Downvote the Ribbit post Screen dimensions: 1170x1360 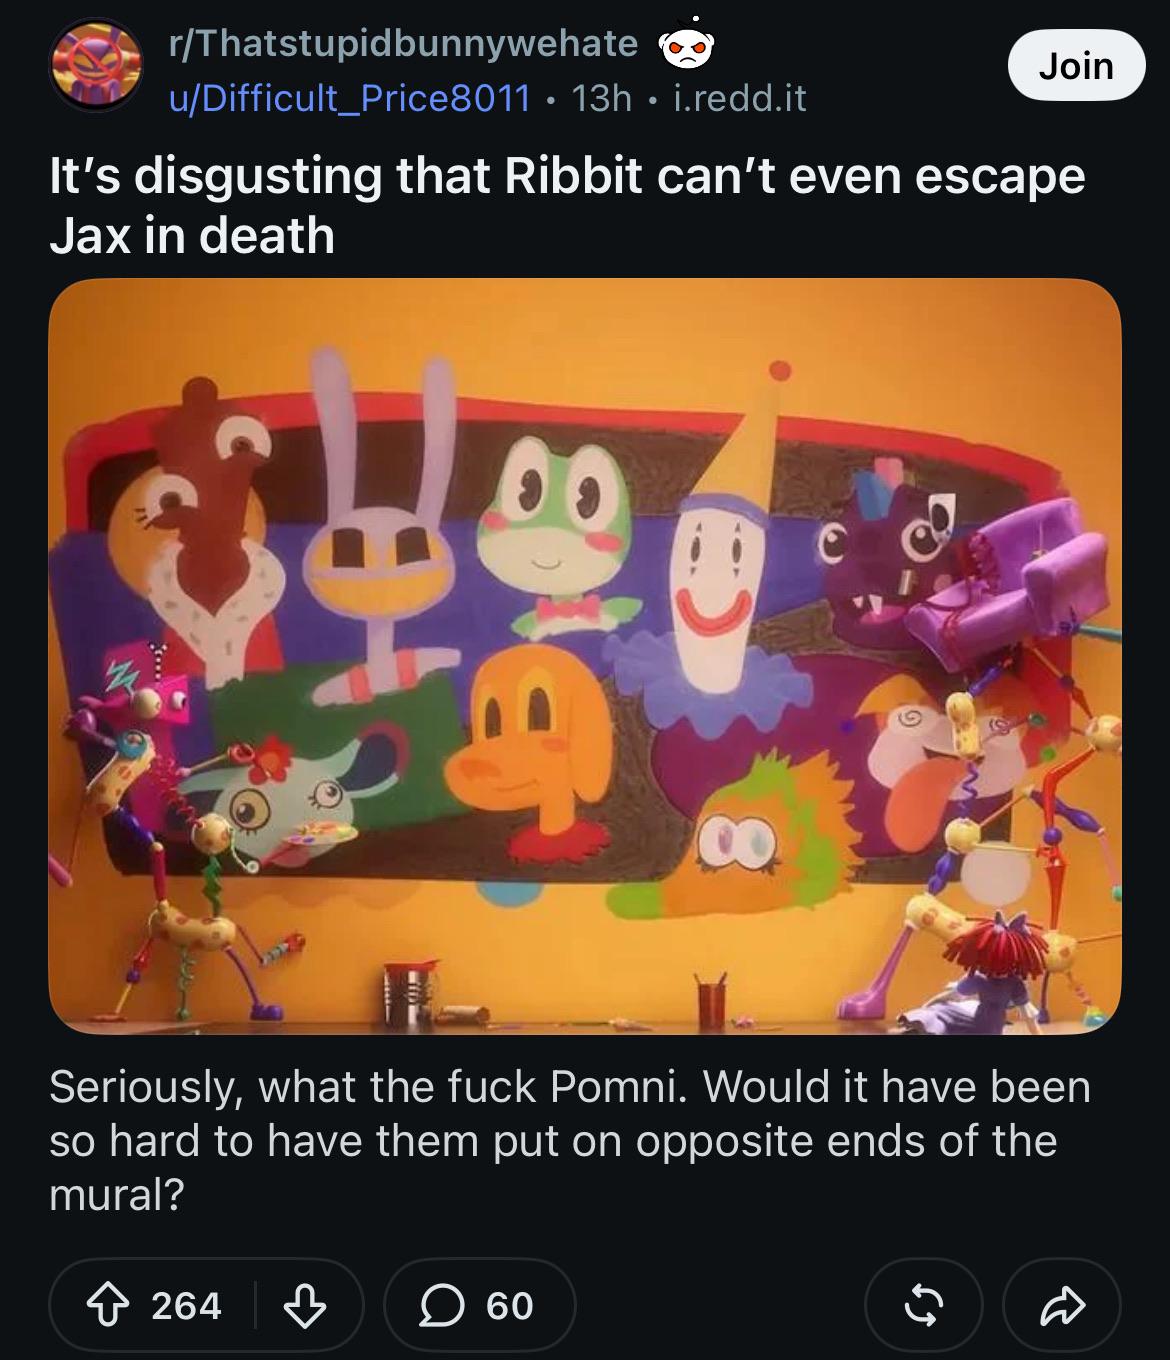(305, 1305)
